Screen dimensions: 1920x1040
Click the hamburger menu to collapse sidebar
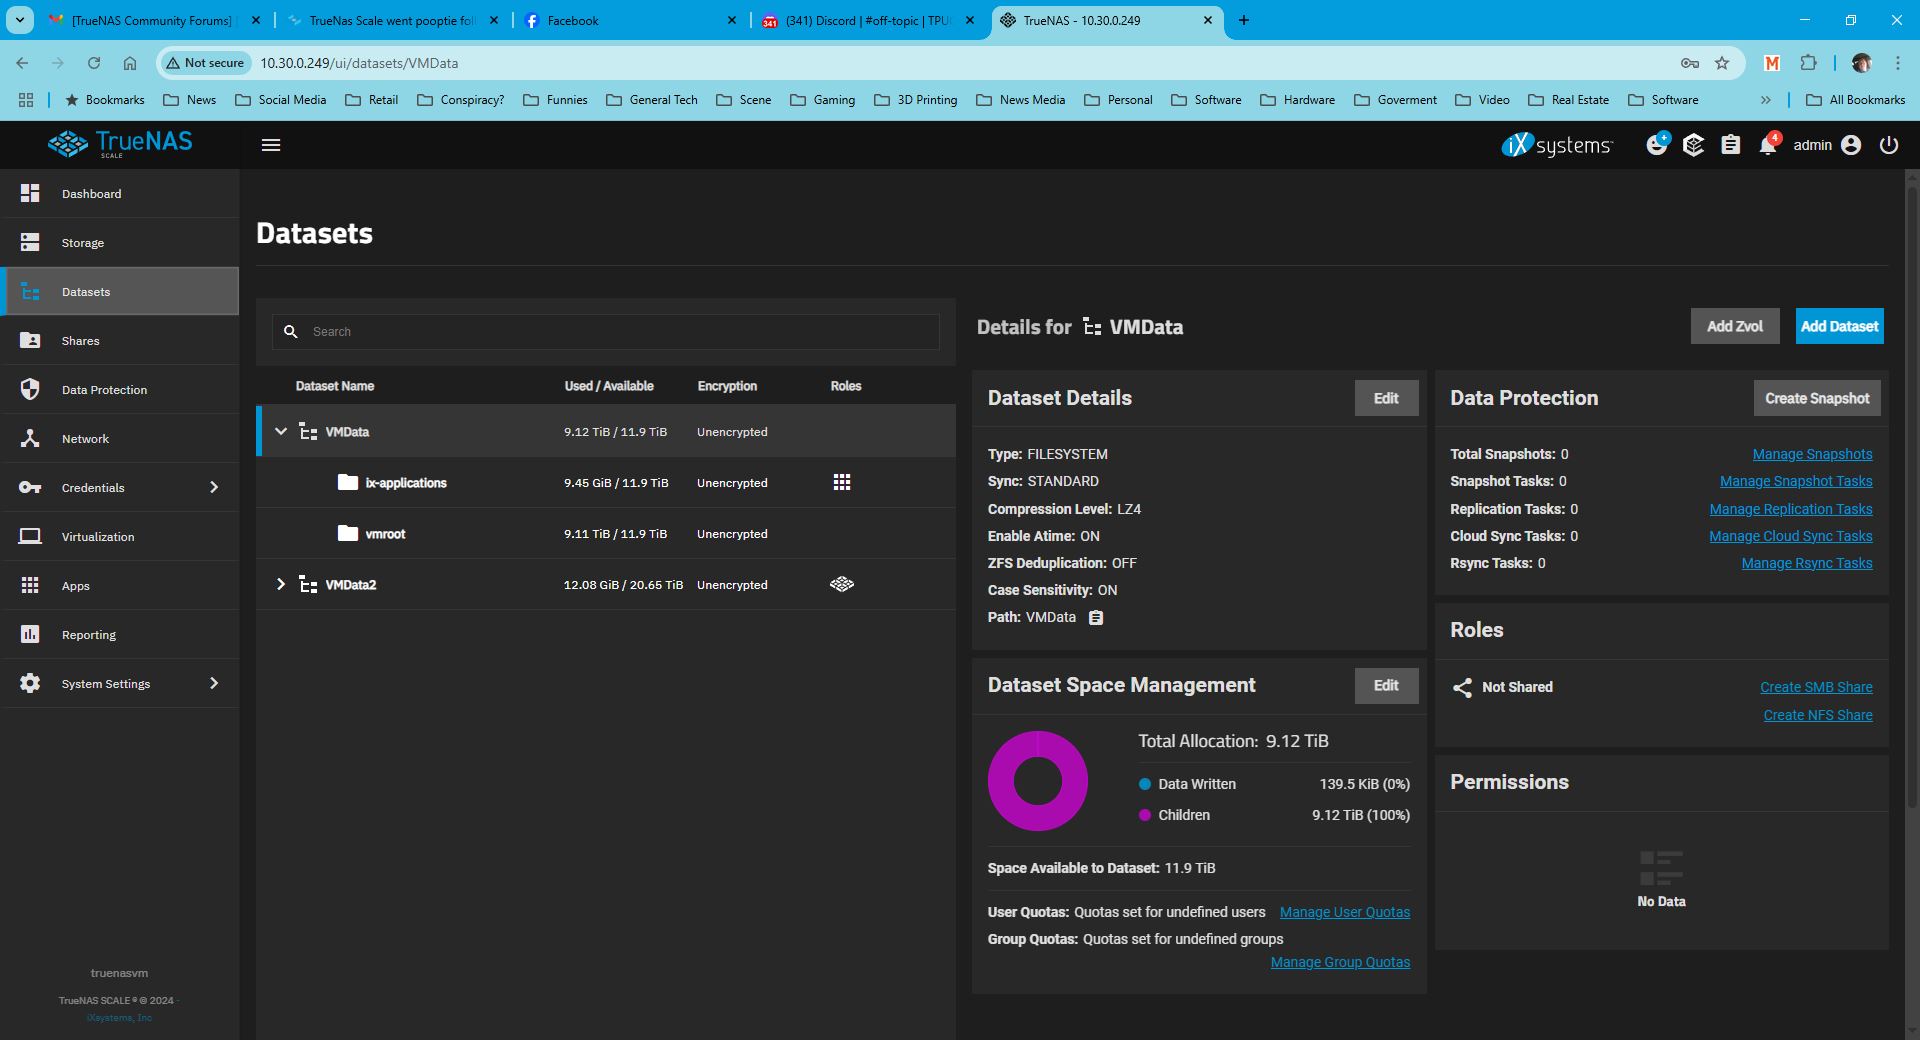[270, 145]
